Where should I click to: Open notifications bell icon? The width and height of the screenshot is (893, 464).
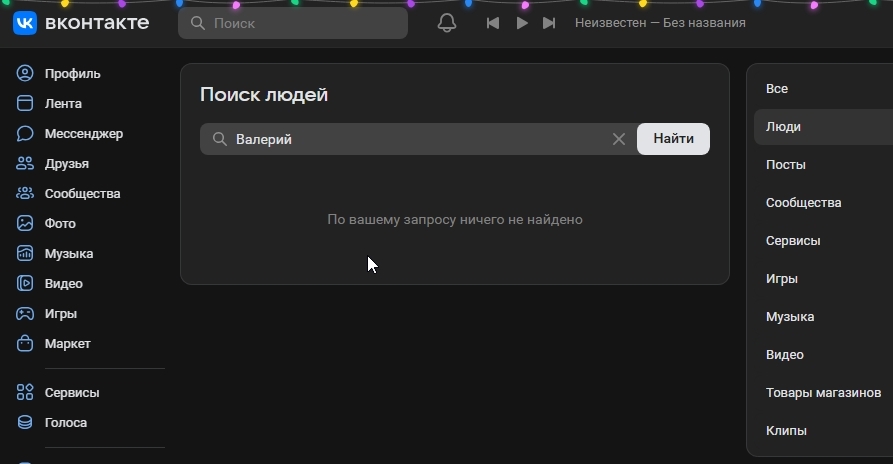click(447, 23)
